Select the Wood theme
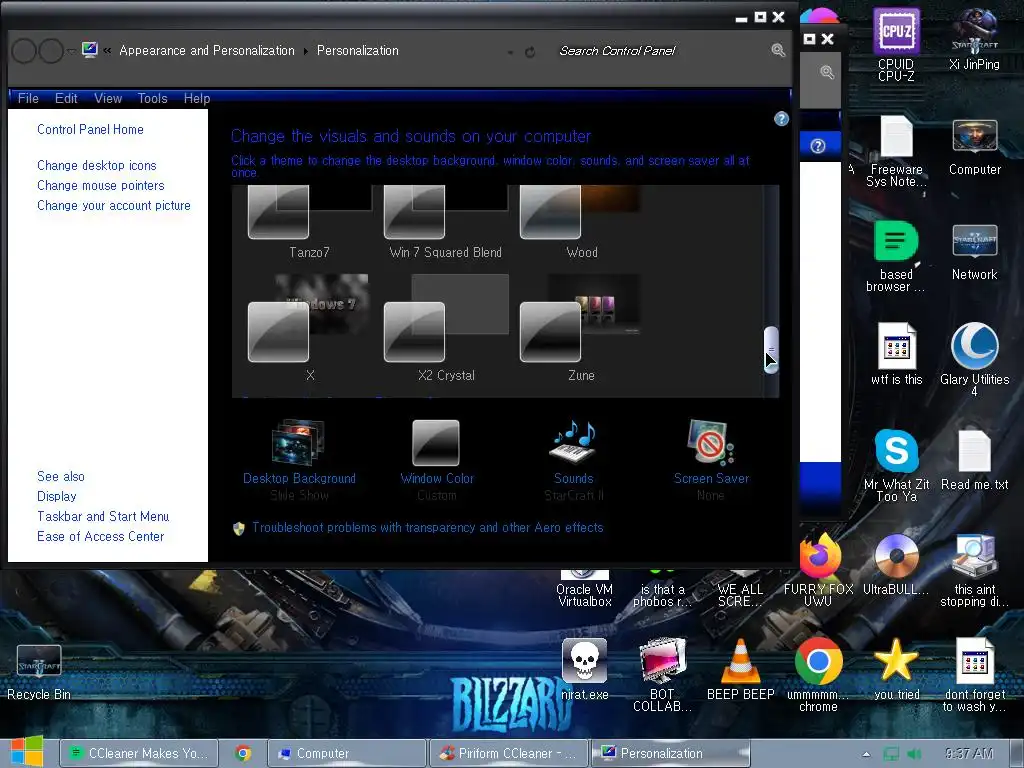1024x768 pixels. click(581, 222)
